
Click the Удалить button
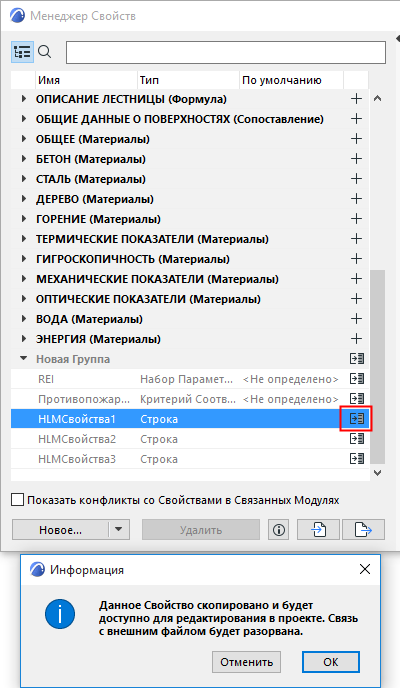coord(201,530)
